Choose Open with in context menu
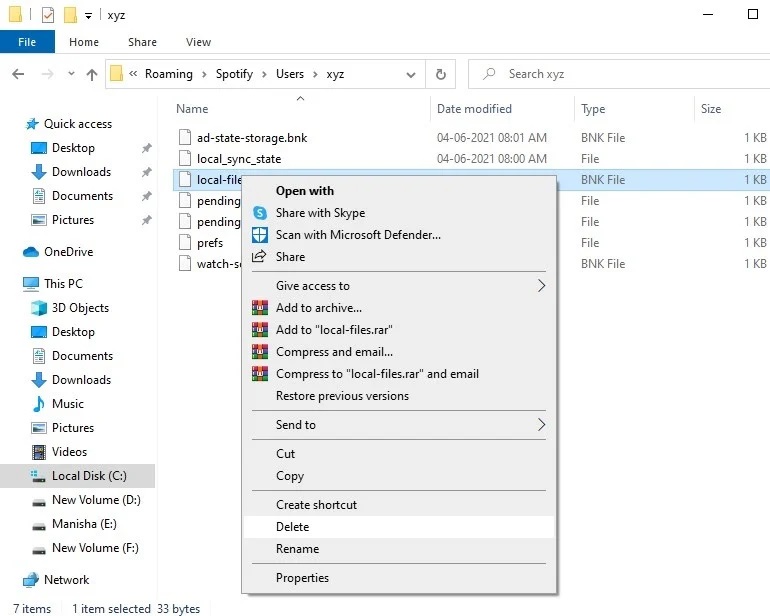This screenshot has height=616, width=770. pyautogui.click(x=304, y=191)
